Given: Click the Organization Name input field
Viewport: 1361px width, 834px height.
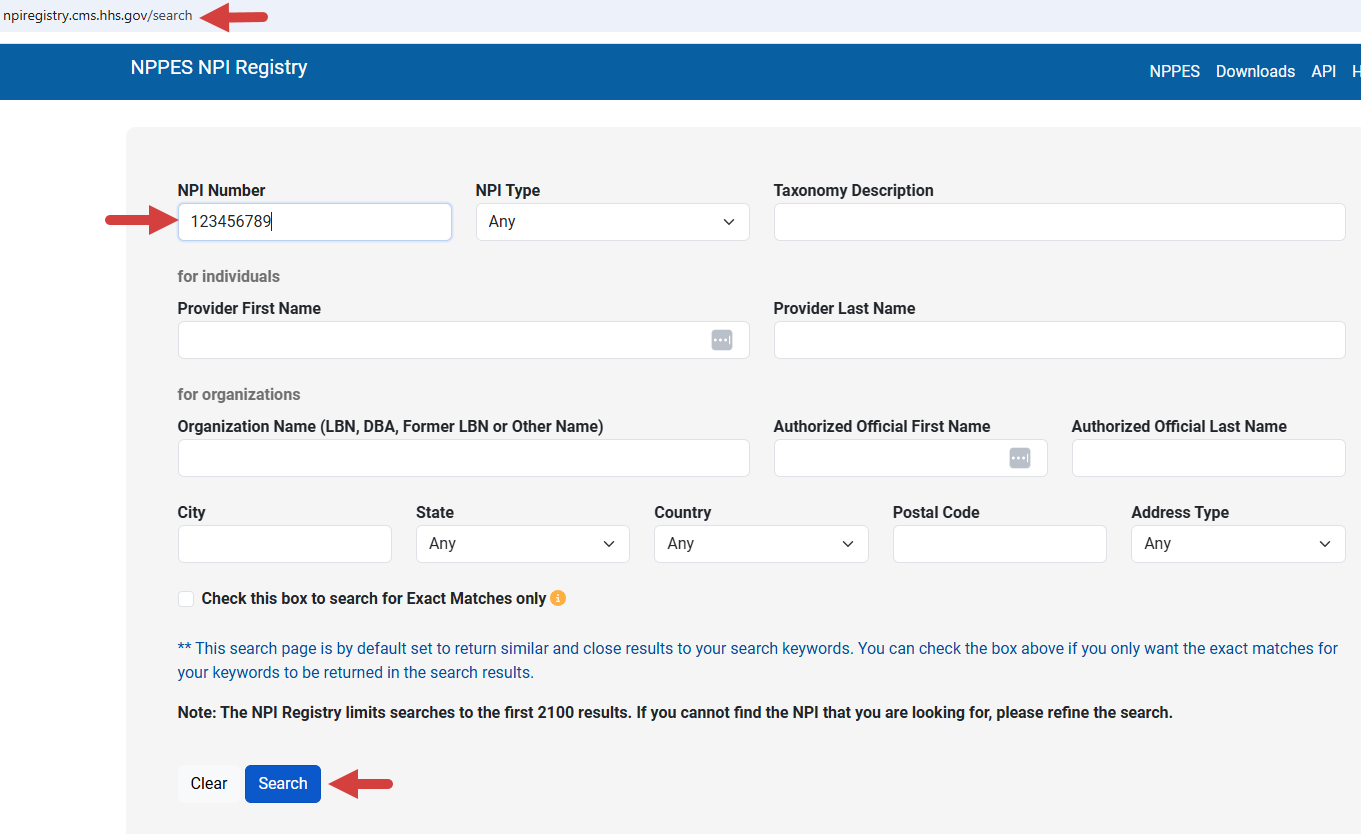Looking at the screenshot, I should [x=463, y=457].
